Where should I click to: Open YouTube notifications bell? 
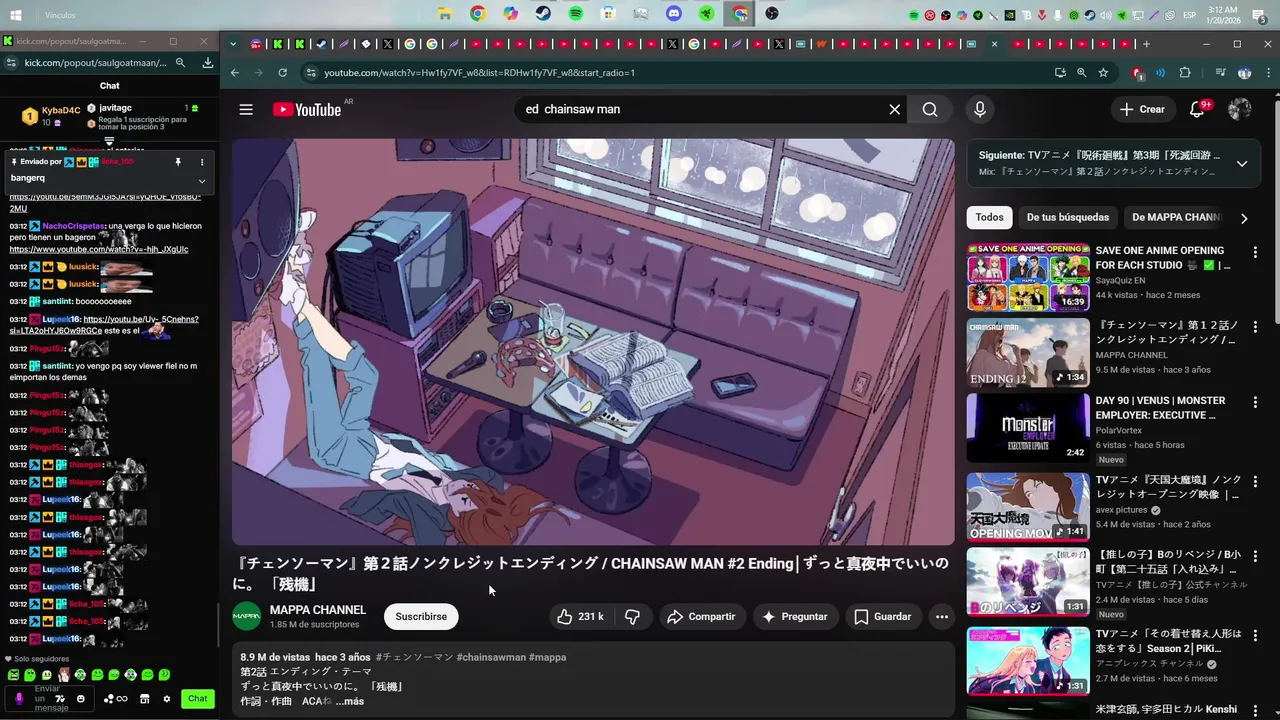click(1197, 109)
